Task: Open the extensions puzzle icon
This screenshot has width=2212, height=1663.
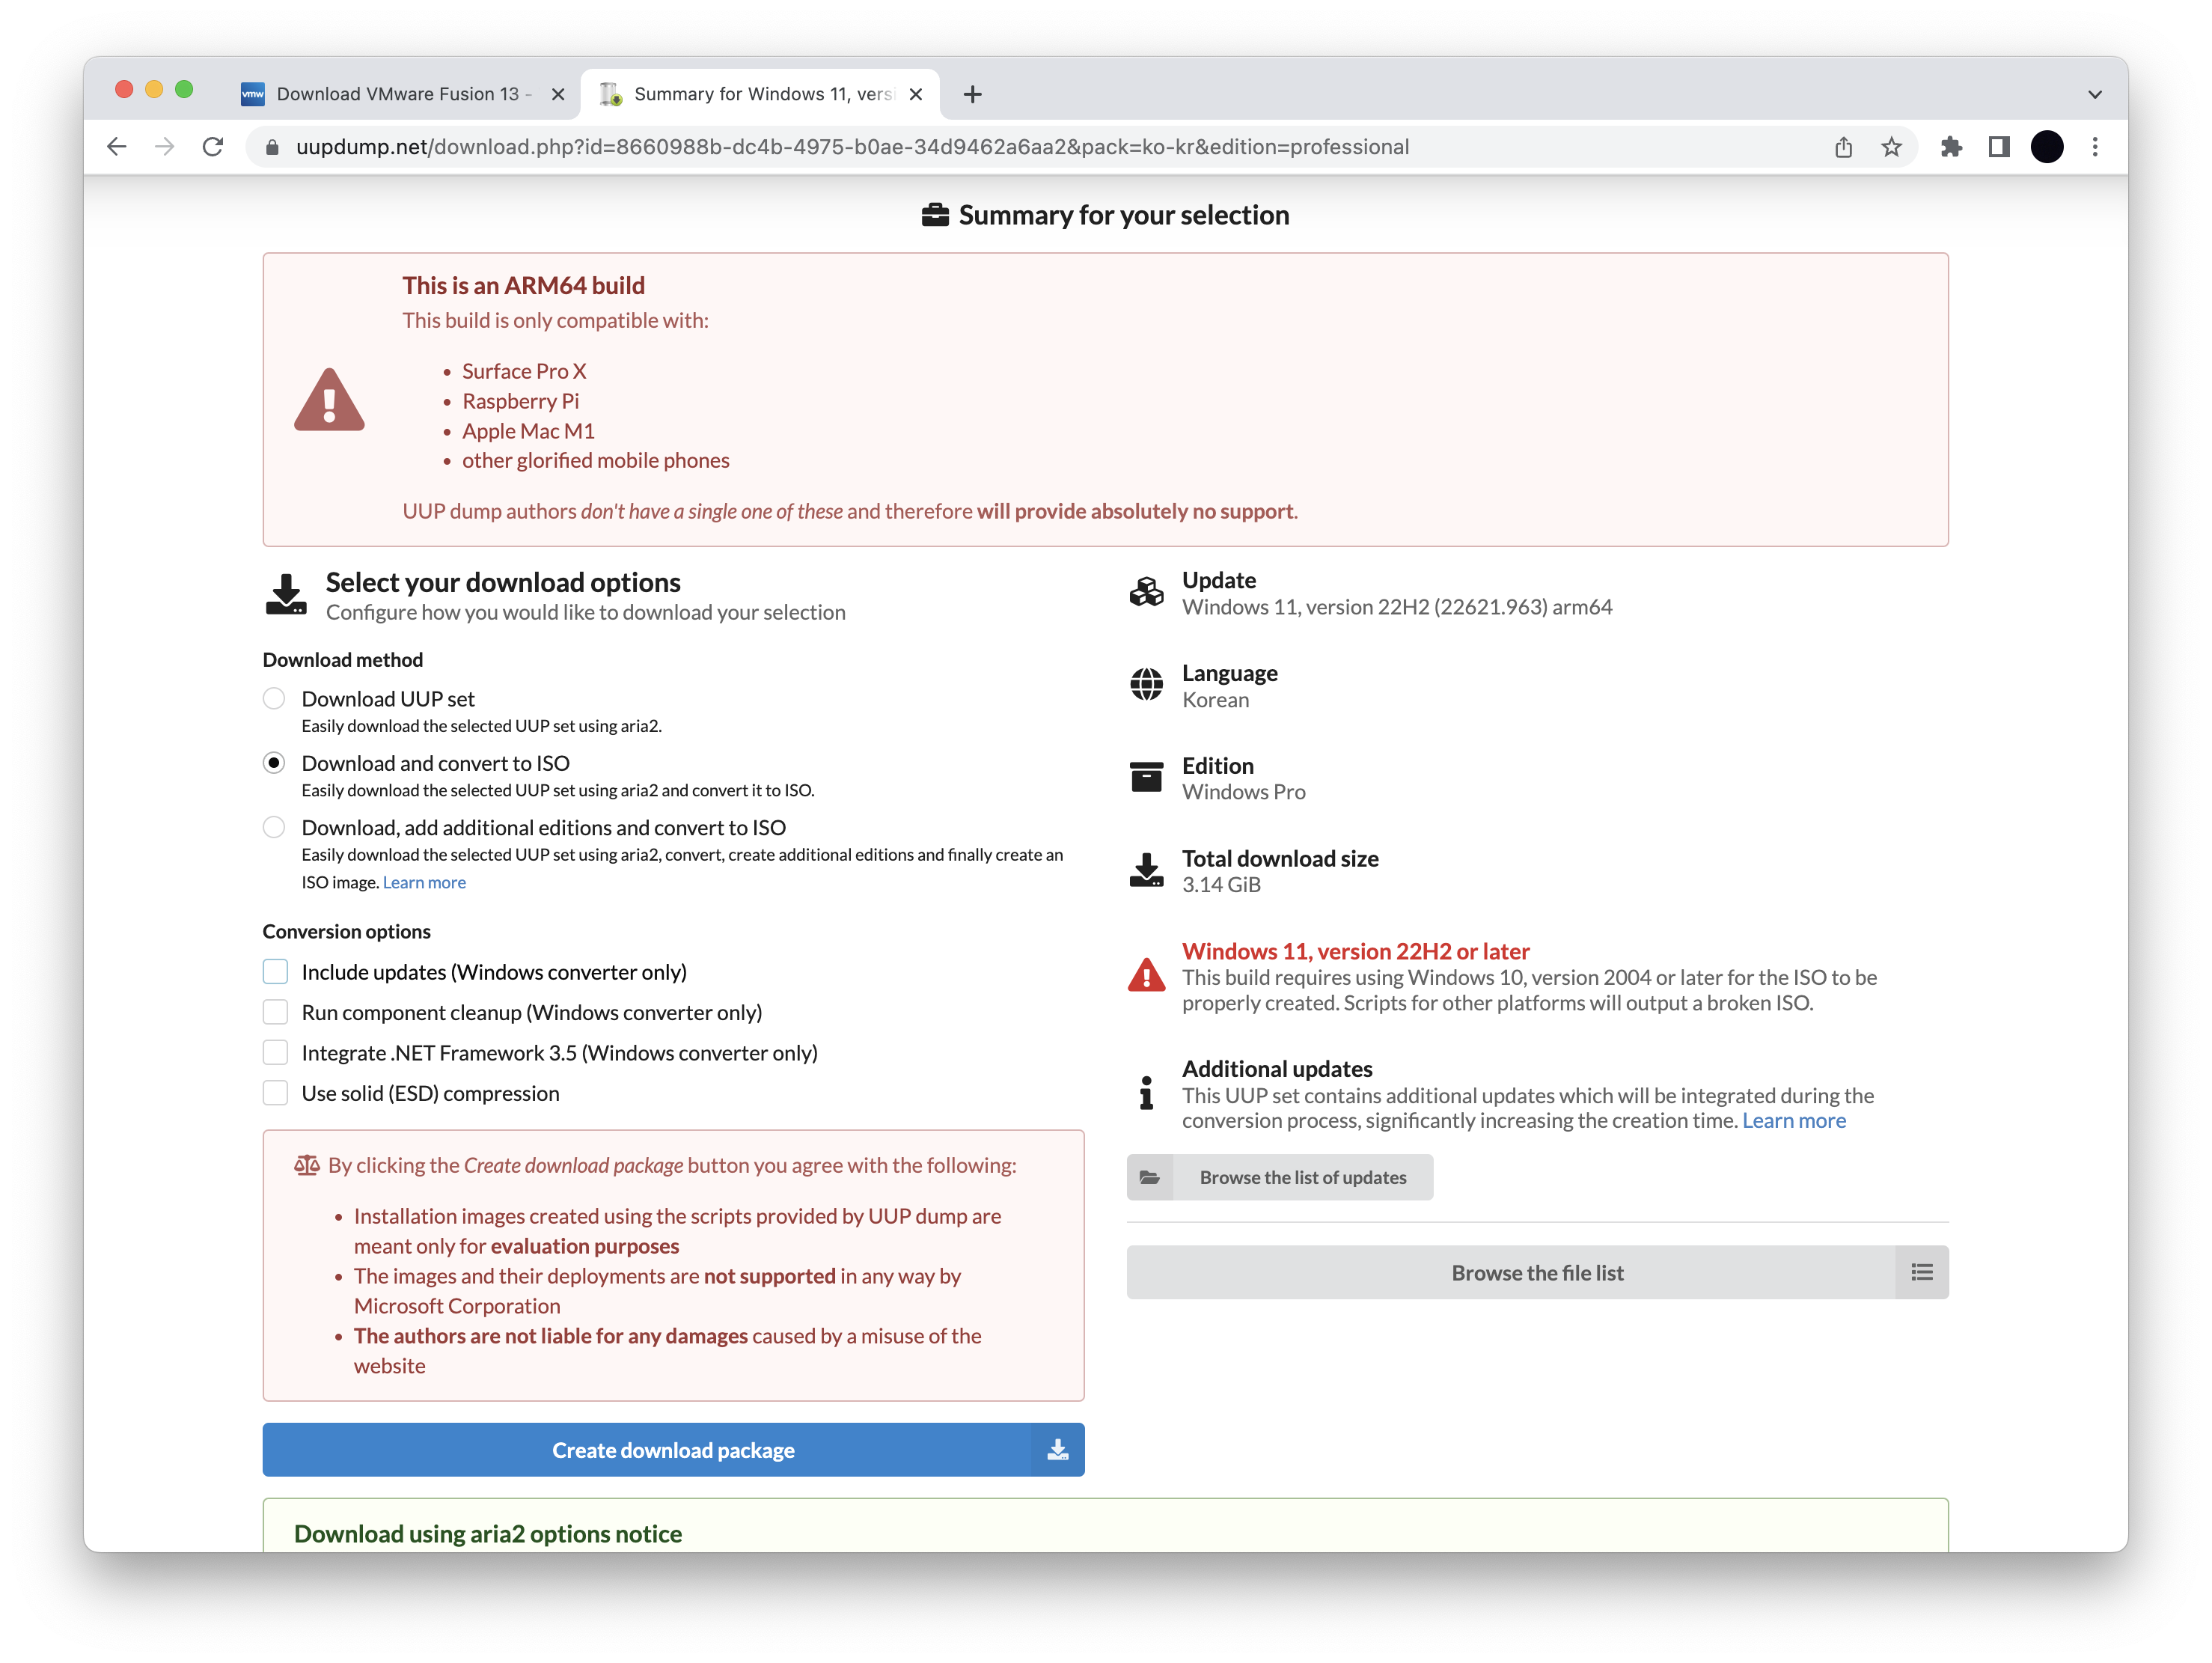Action: click(1951, 147)
